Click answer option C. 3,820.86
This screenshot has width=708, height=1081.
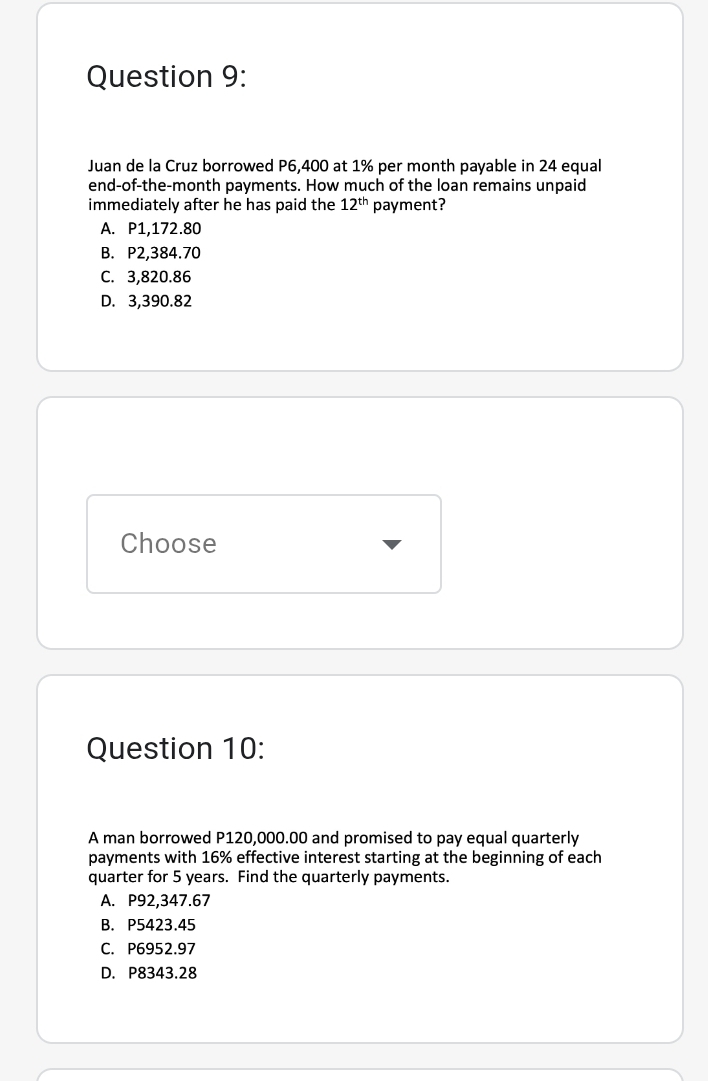146,276
